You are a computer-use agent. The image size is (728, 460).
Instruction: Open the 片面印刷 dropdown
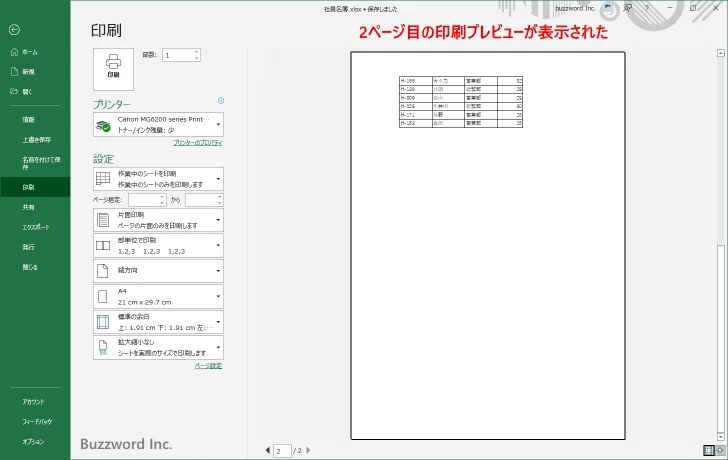158,220
